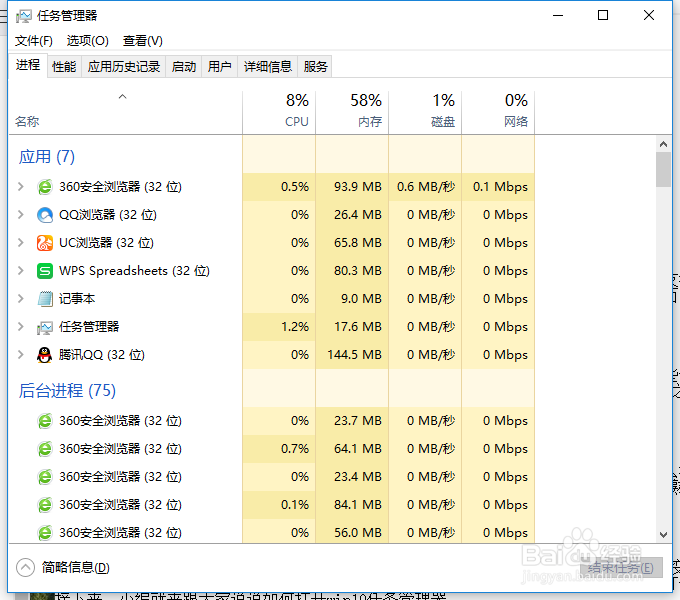
Task: Click the 0.6 MB/秒 disk value
Action: (x=426, y=187)
